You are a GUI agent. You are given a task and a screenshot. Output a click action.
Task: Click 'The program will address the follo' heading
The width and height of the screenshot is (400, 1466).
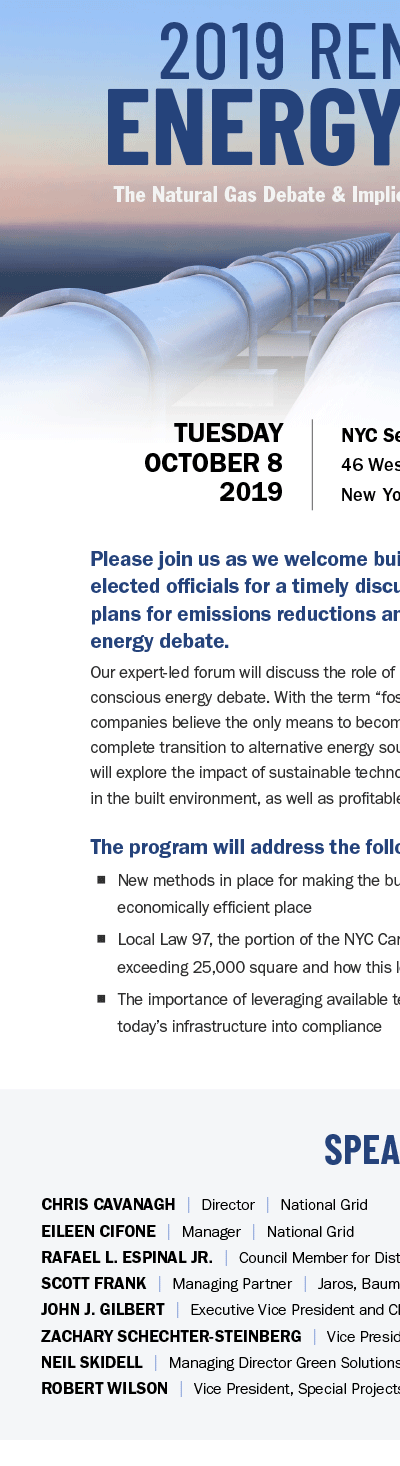245,847
